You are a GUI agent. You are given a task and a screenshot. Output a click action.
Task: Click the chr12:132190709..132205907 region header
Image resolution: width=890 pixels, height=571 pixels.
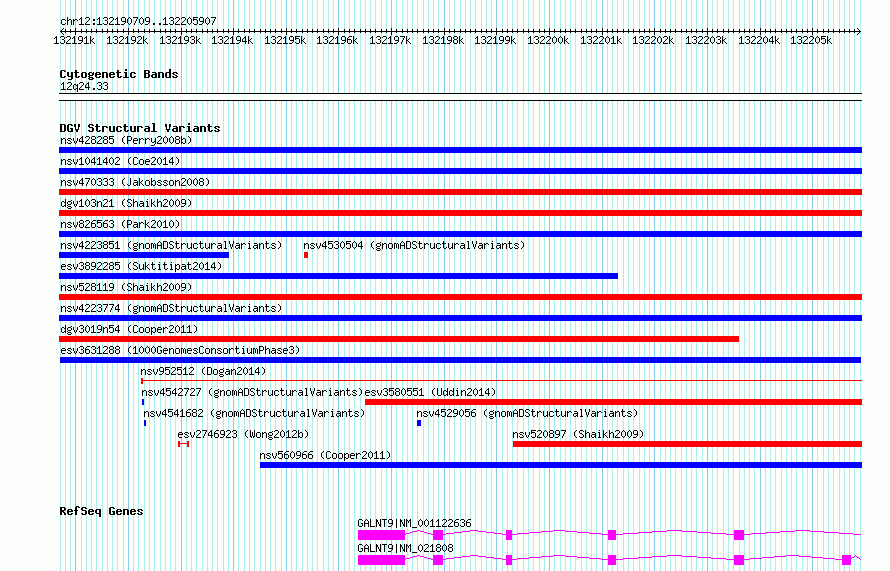tap(138, 21)
